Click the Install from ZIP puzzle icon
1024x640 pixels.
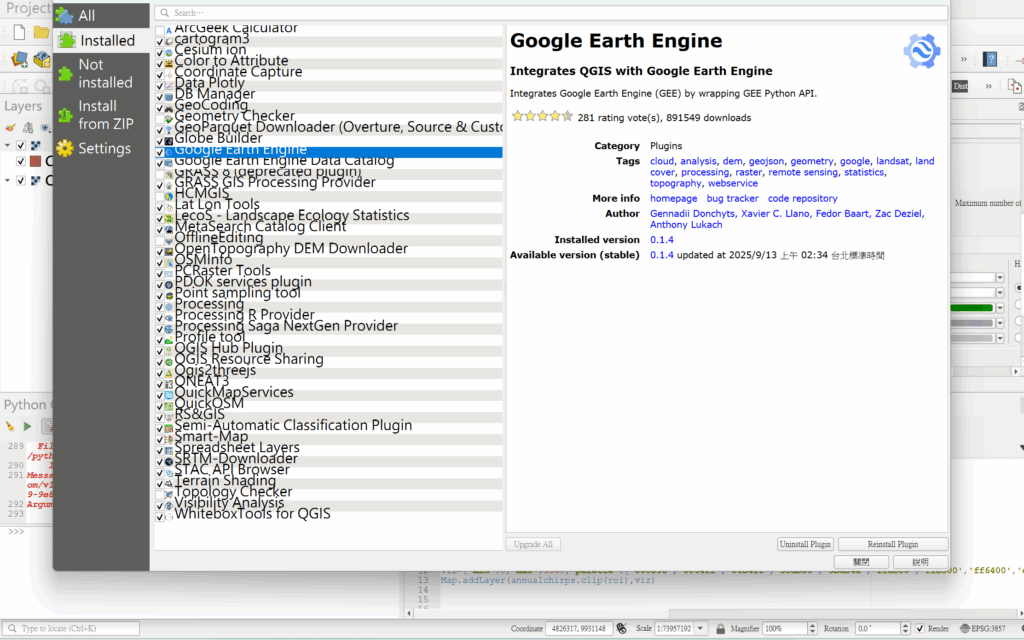click(x=65, y=114)
